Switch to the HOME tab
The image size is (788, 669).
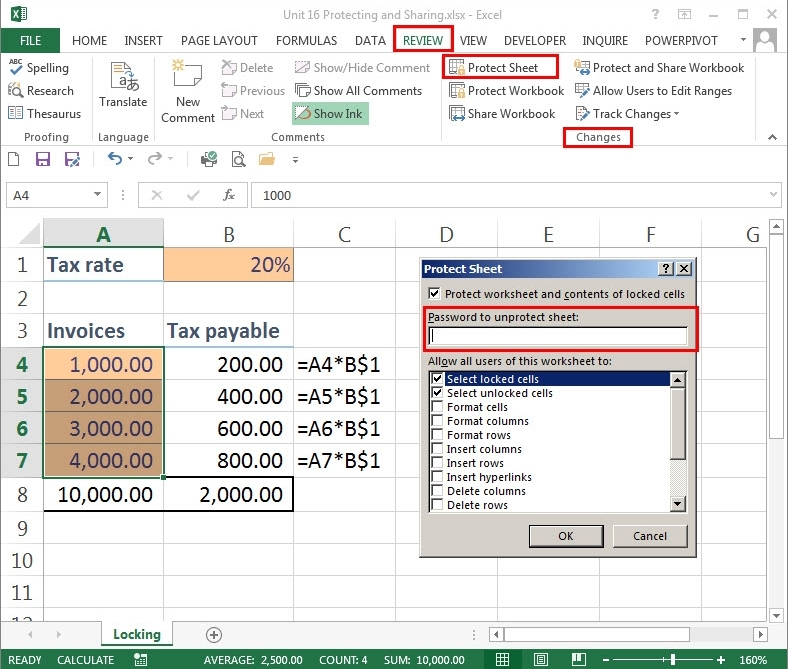click(89, 40)
